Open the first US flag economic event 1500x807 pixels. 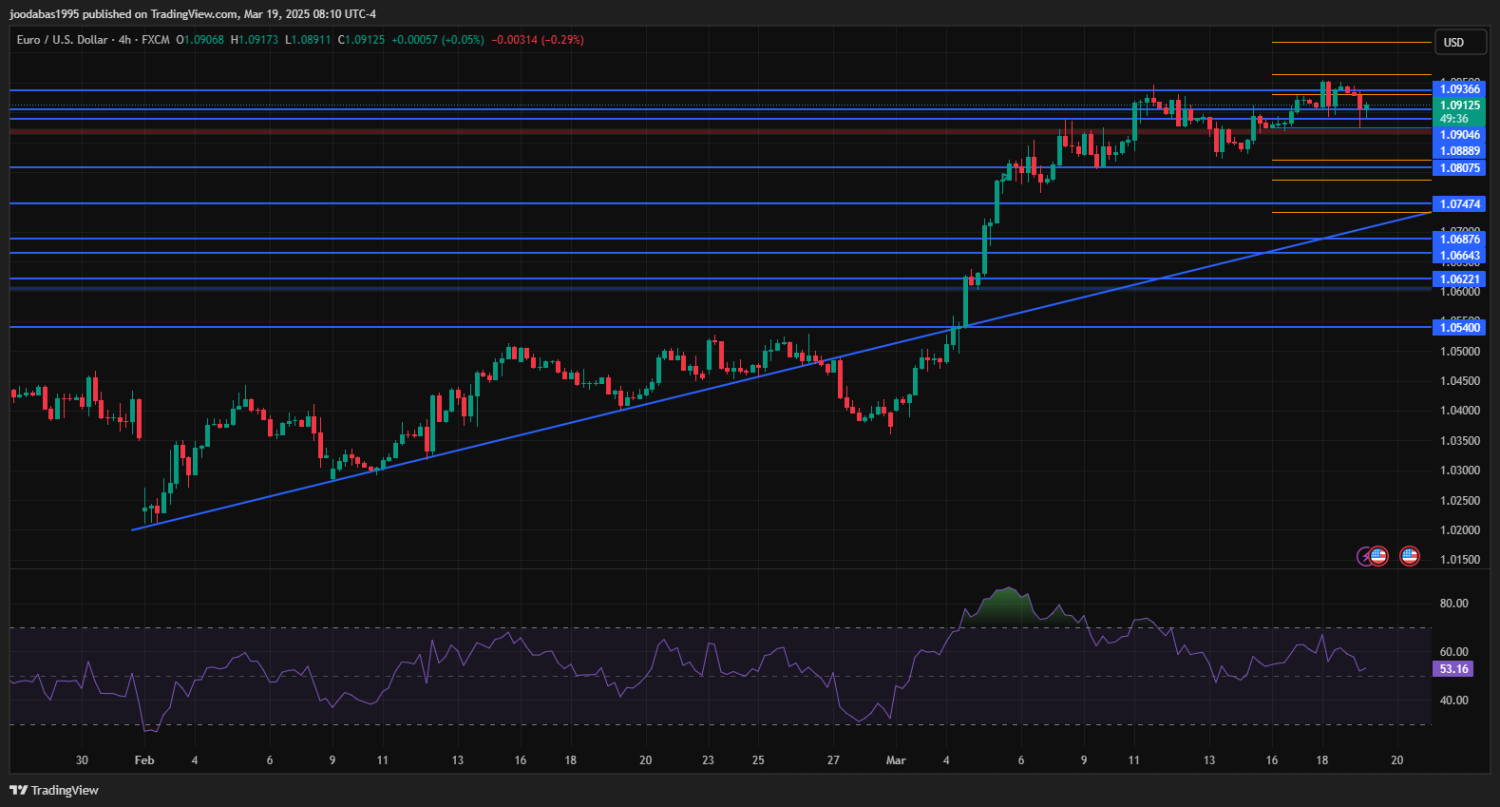pyautogui.click(x=1378, y=555)
